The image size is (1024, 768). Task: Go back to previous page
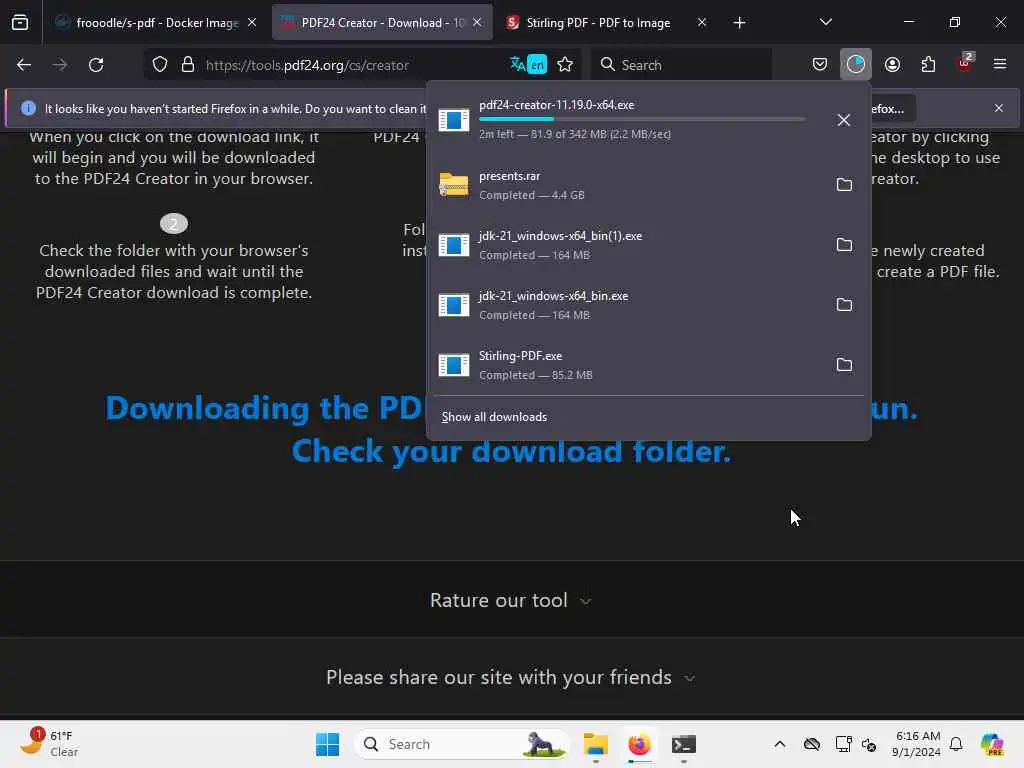[x=24, y=65]
